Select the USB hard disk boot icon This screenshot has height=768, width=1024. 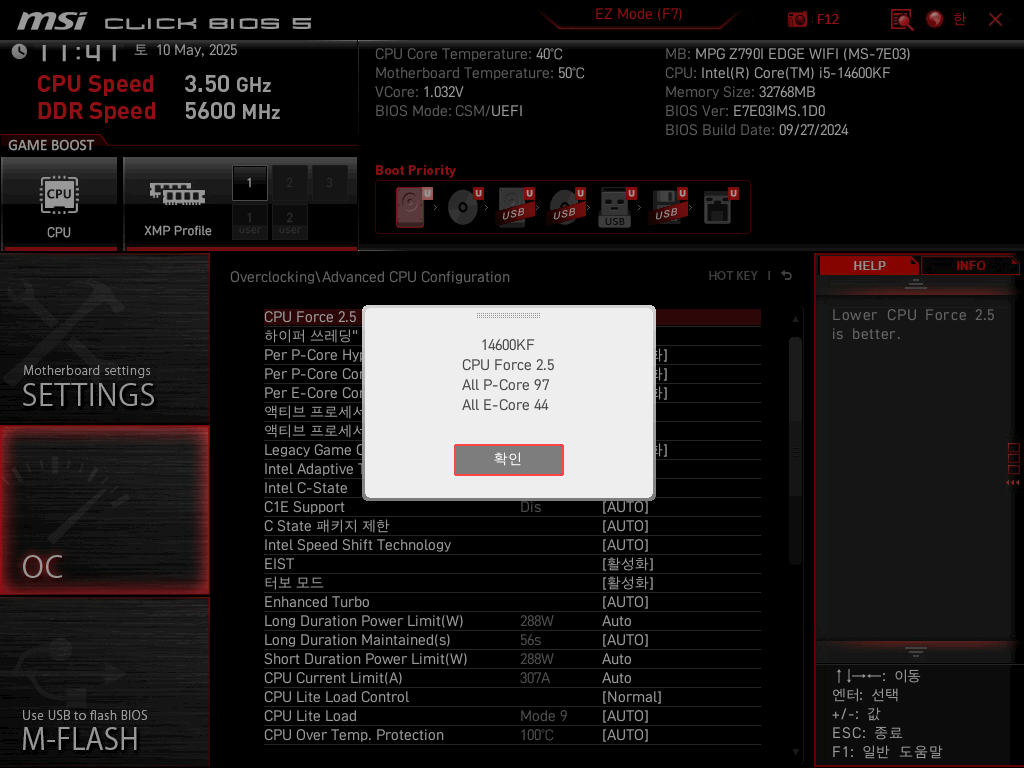pos(515,206)
